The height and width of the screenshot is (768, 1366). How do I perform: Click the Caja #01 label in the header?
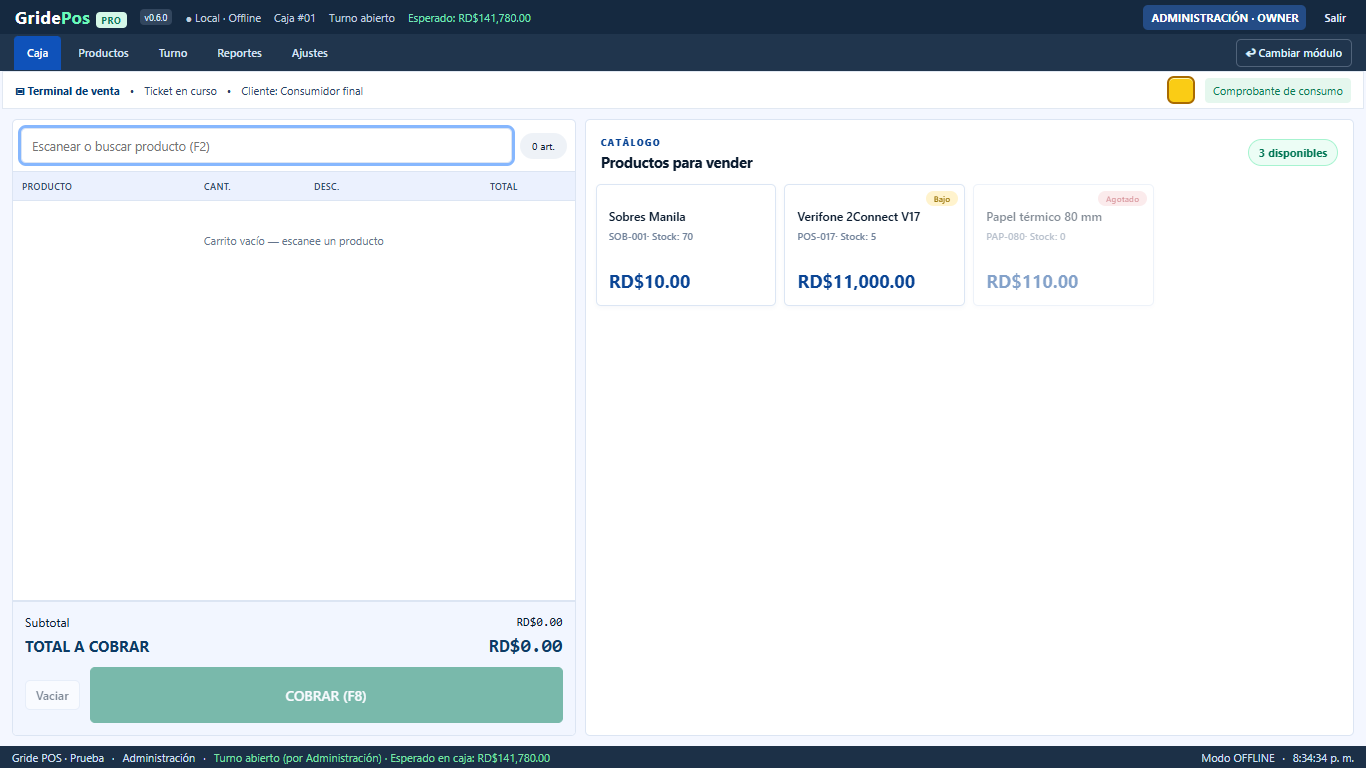pyautogui.click(x=295, y=18)
